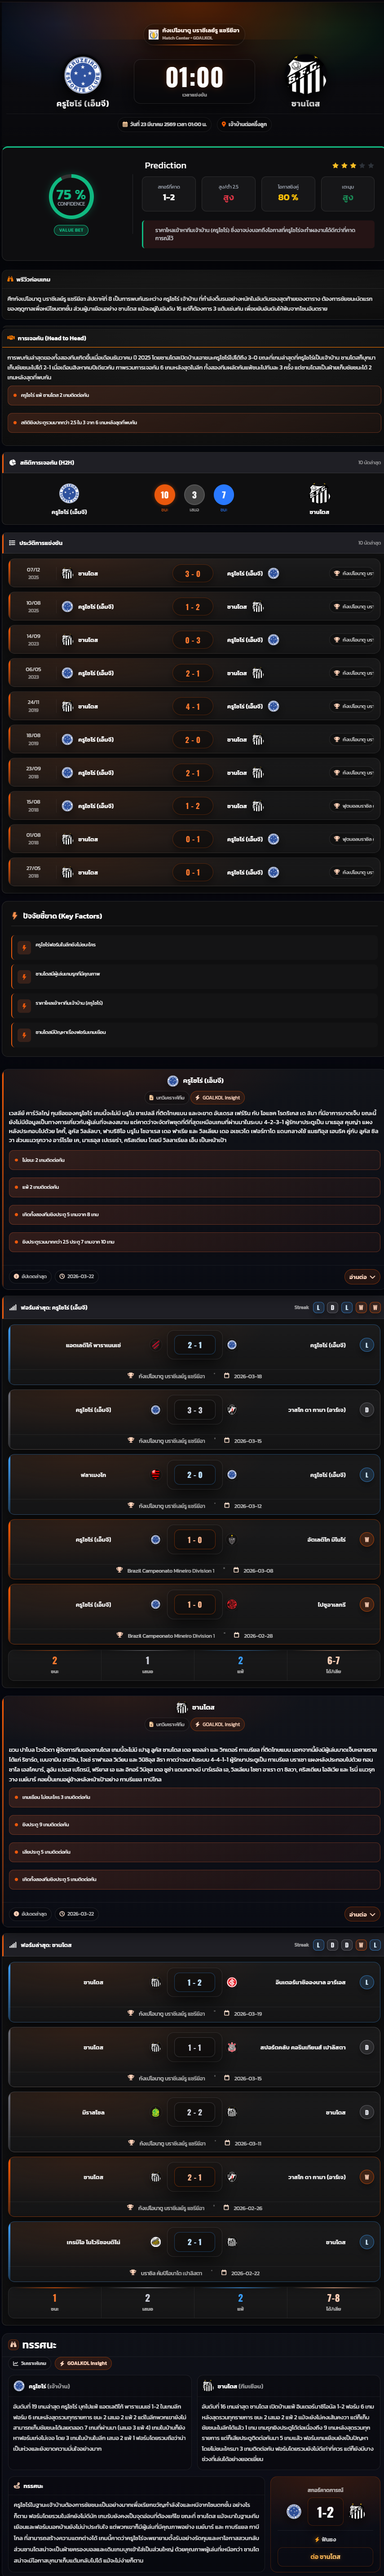Image resolution: width=384 pixels, height=2576 pixels.
Task: Open the 3 - 0 result row dated 07/12
Action: (x=192, y=574)
